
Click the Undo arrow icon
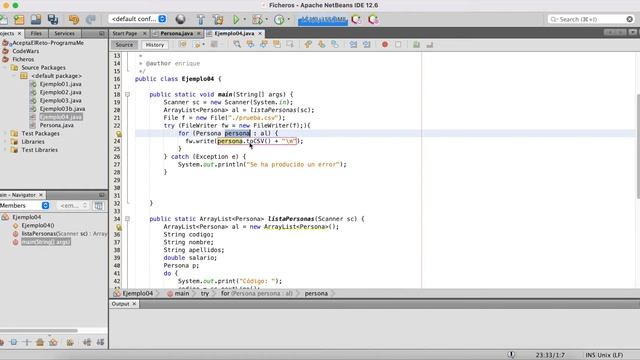[74, 19]
